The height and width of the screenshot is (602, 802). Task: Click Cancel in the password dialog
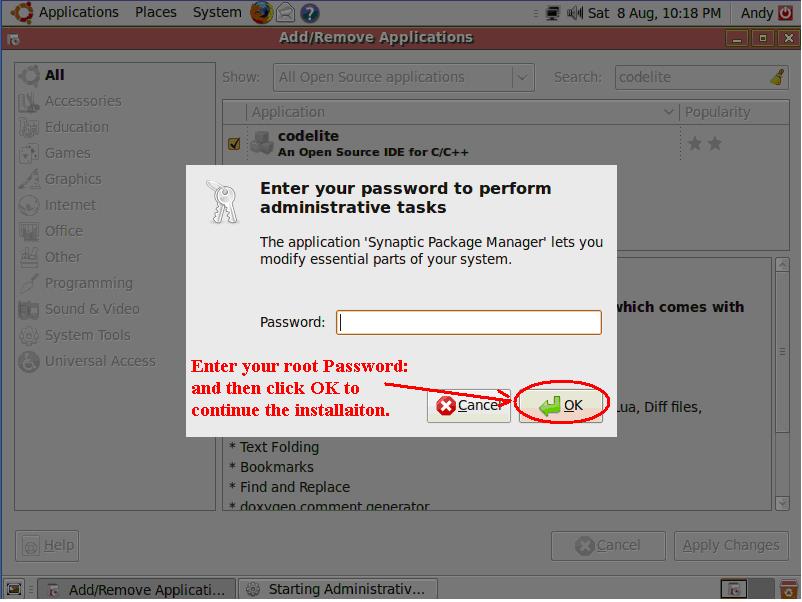[469, 406]
